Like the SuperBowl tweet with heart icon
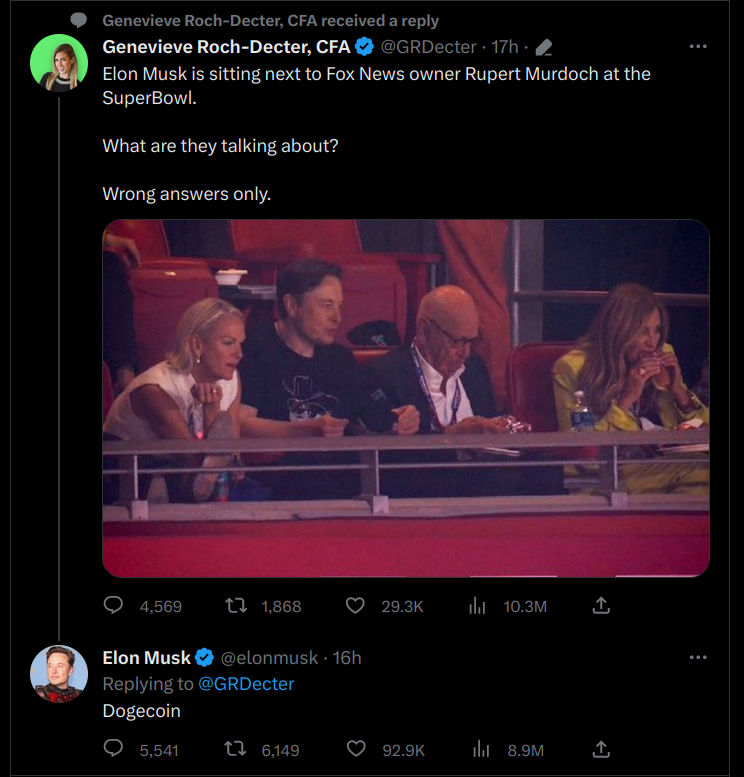The height and width of the screenshot is (777, 744). pyautogui.click(x=355, y=606)
